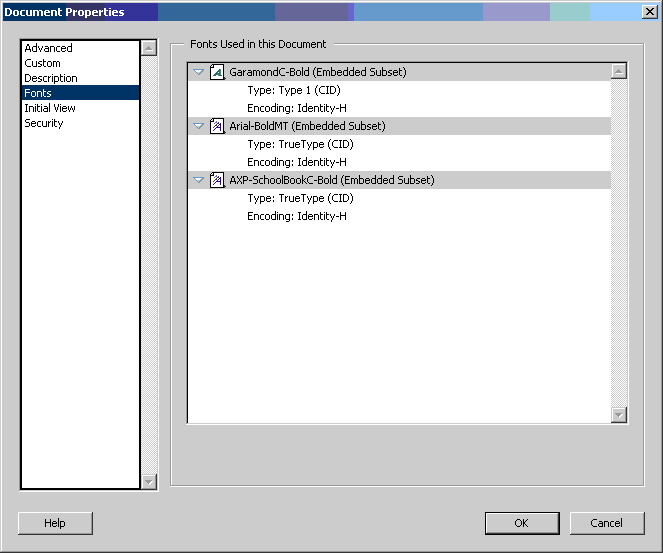This screenshot has width=663, height=553.
Task: Click the Arial-BoldMT TrueType font icon
Action: [x=217, y=126]
